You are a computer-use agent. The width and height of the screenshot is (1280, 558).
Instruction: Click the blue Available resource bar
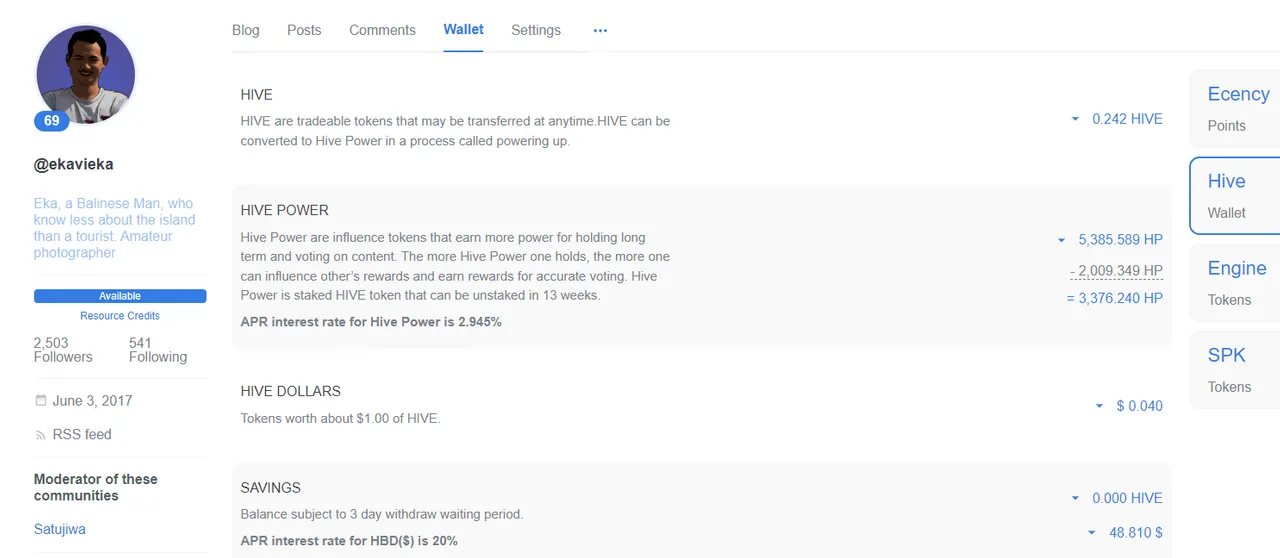click(120, 296)
